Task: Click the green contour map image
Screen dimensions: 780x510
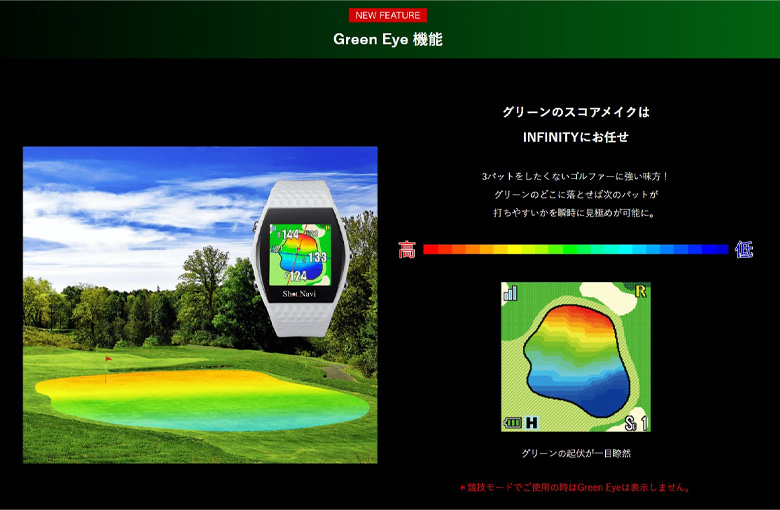Action: (576, 356)
